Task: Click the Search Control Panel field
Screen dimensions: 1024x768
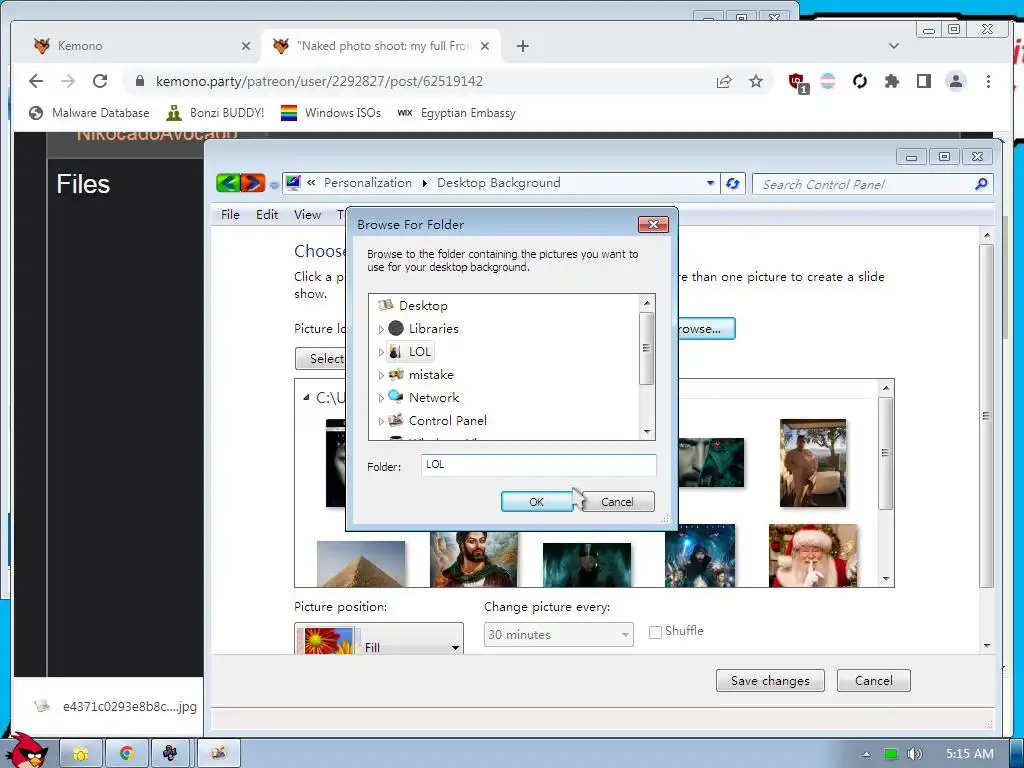Action: 872,184
